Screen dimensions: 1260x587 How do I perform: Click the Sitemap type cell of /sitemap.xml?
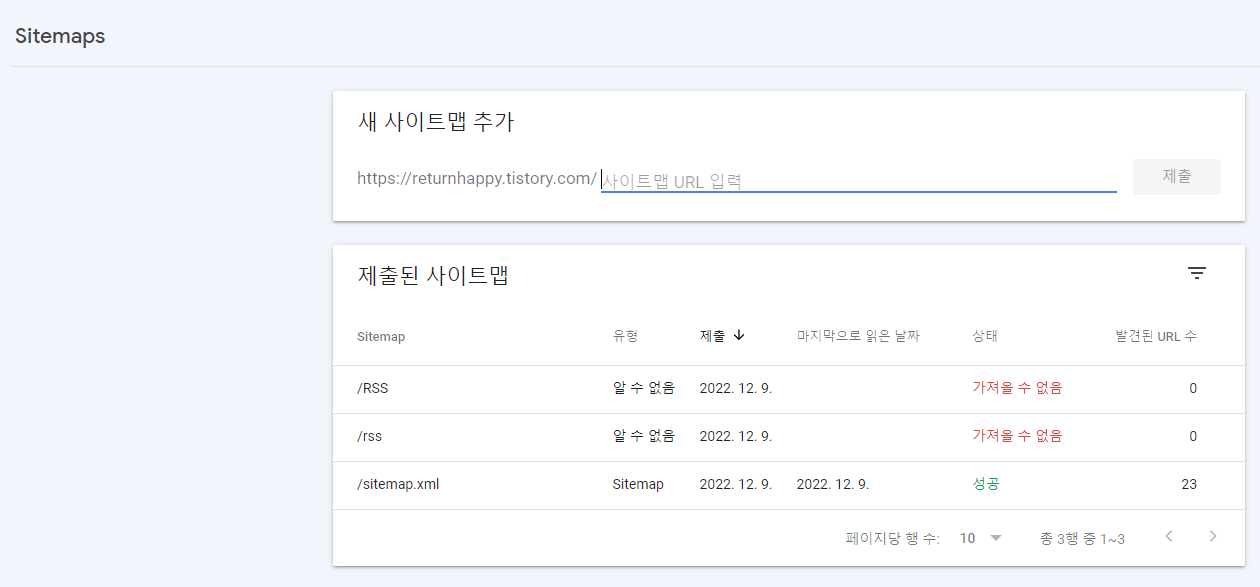(638, 484)
